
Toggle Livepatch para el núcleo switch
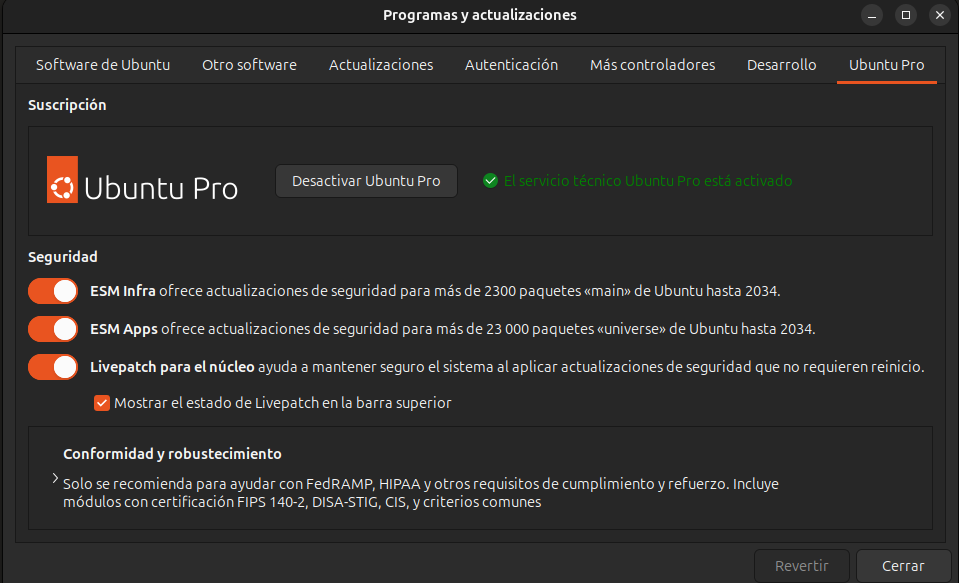[53, 367]
